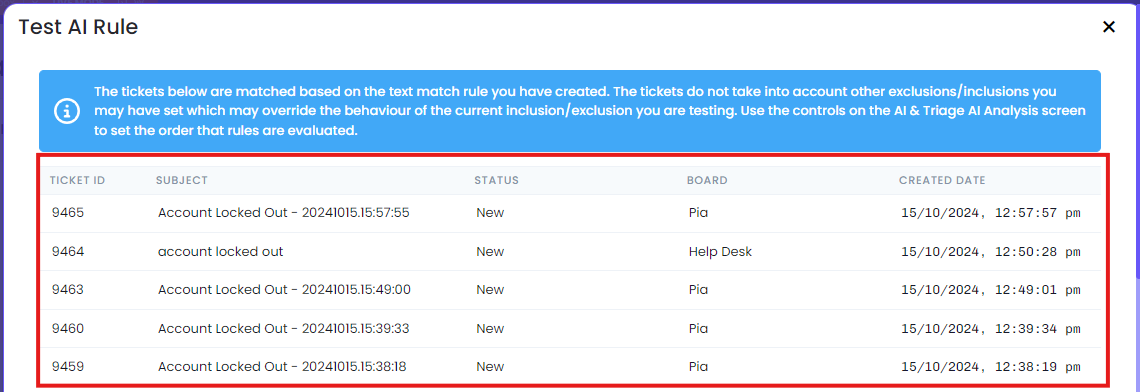Sort by the Board column header
The image size is (1140, 392).
707,180
